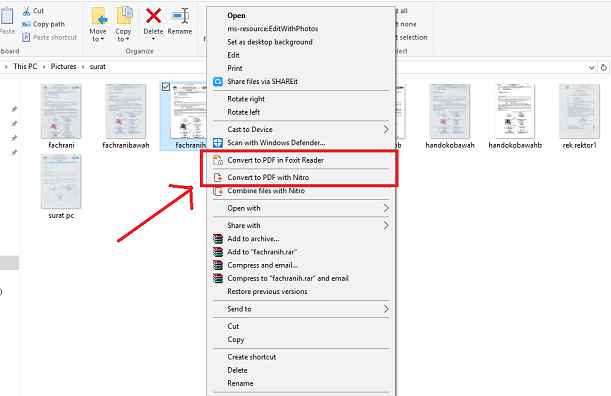
Task: Click WinRAR icon beside Add to archive
Action: click(218, 239)
